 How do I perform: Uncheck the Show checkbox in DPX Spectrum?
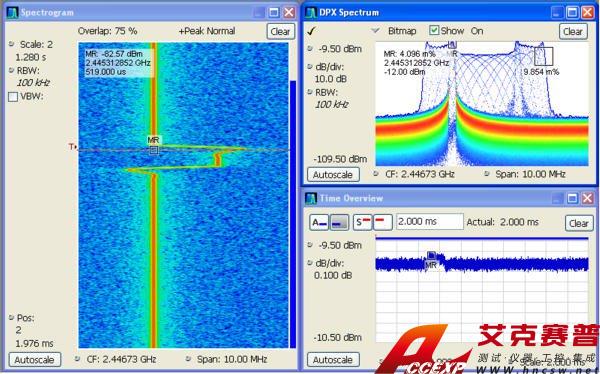click(x=434, y=30)
